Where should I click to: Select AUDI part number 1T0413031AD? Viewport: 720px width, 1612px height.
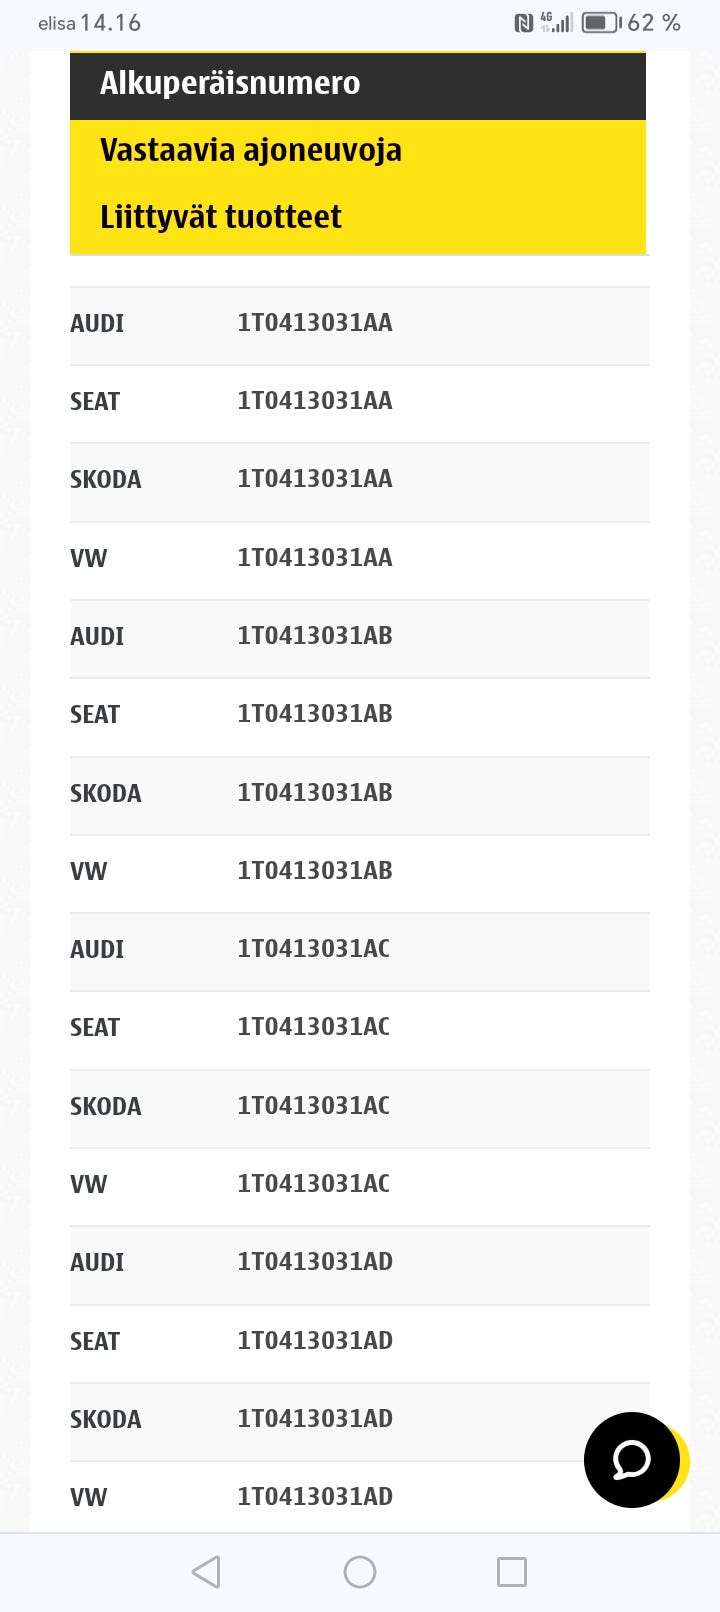(x=315, y=1262)
